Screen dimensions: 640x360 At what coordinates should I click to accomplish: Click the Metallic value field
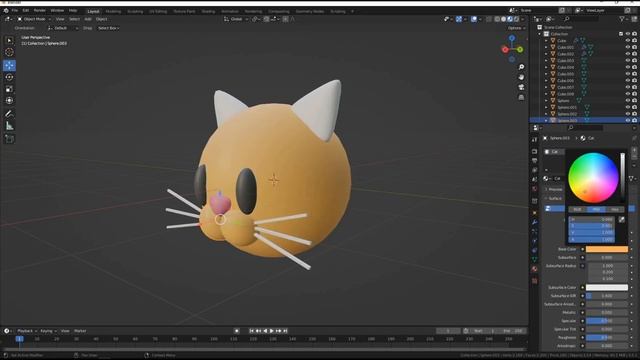pos(607,313)
